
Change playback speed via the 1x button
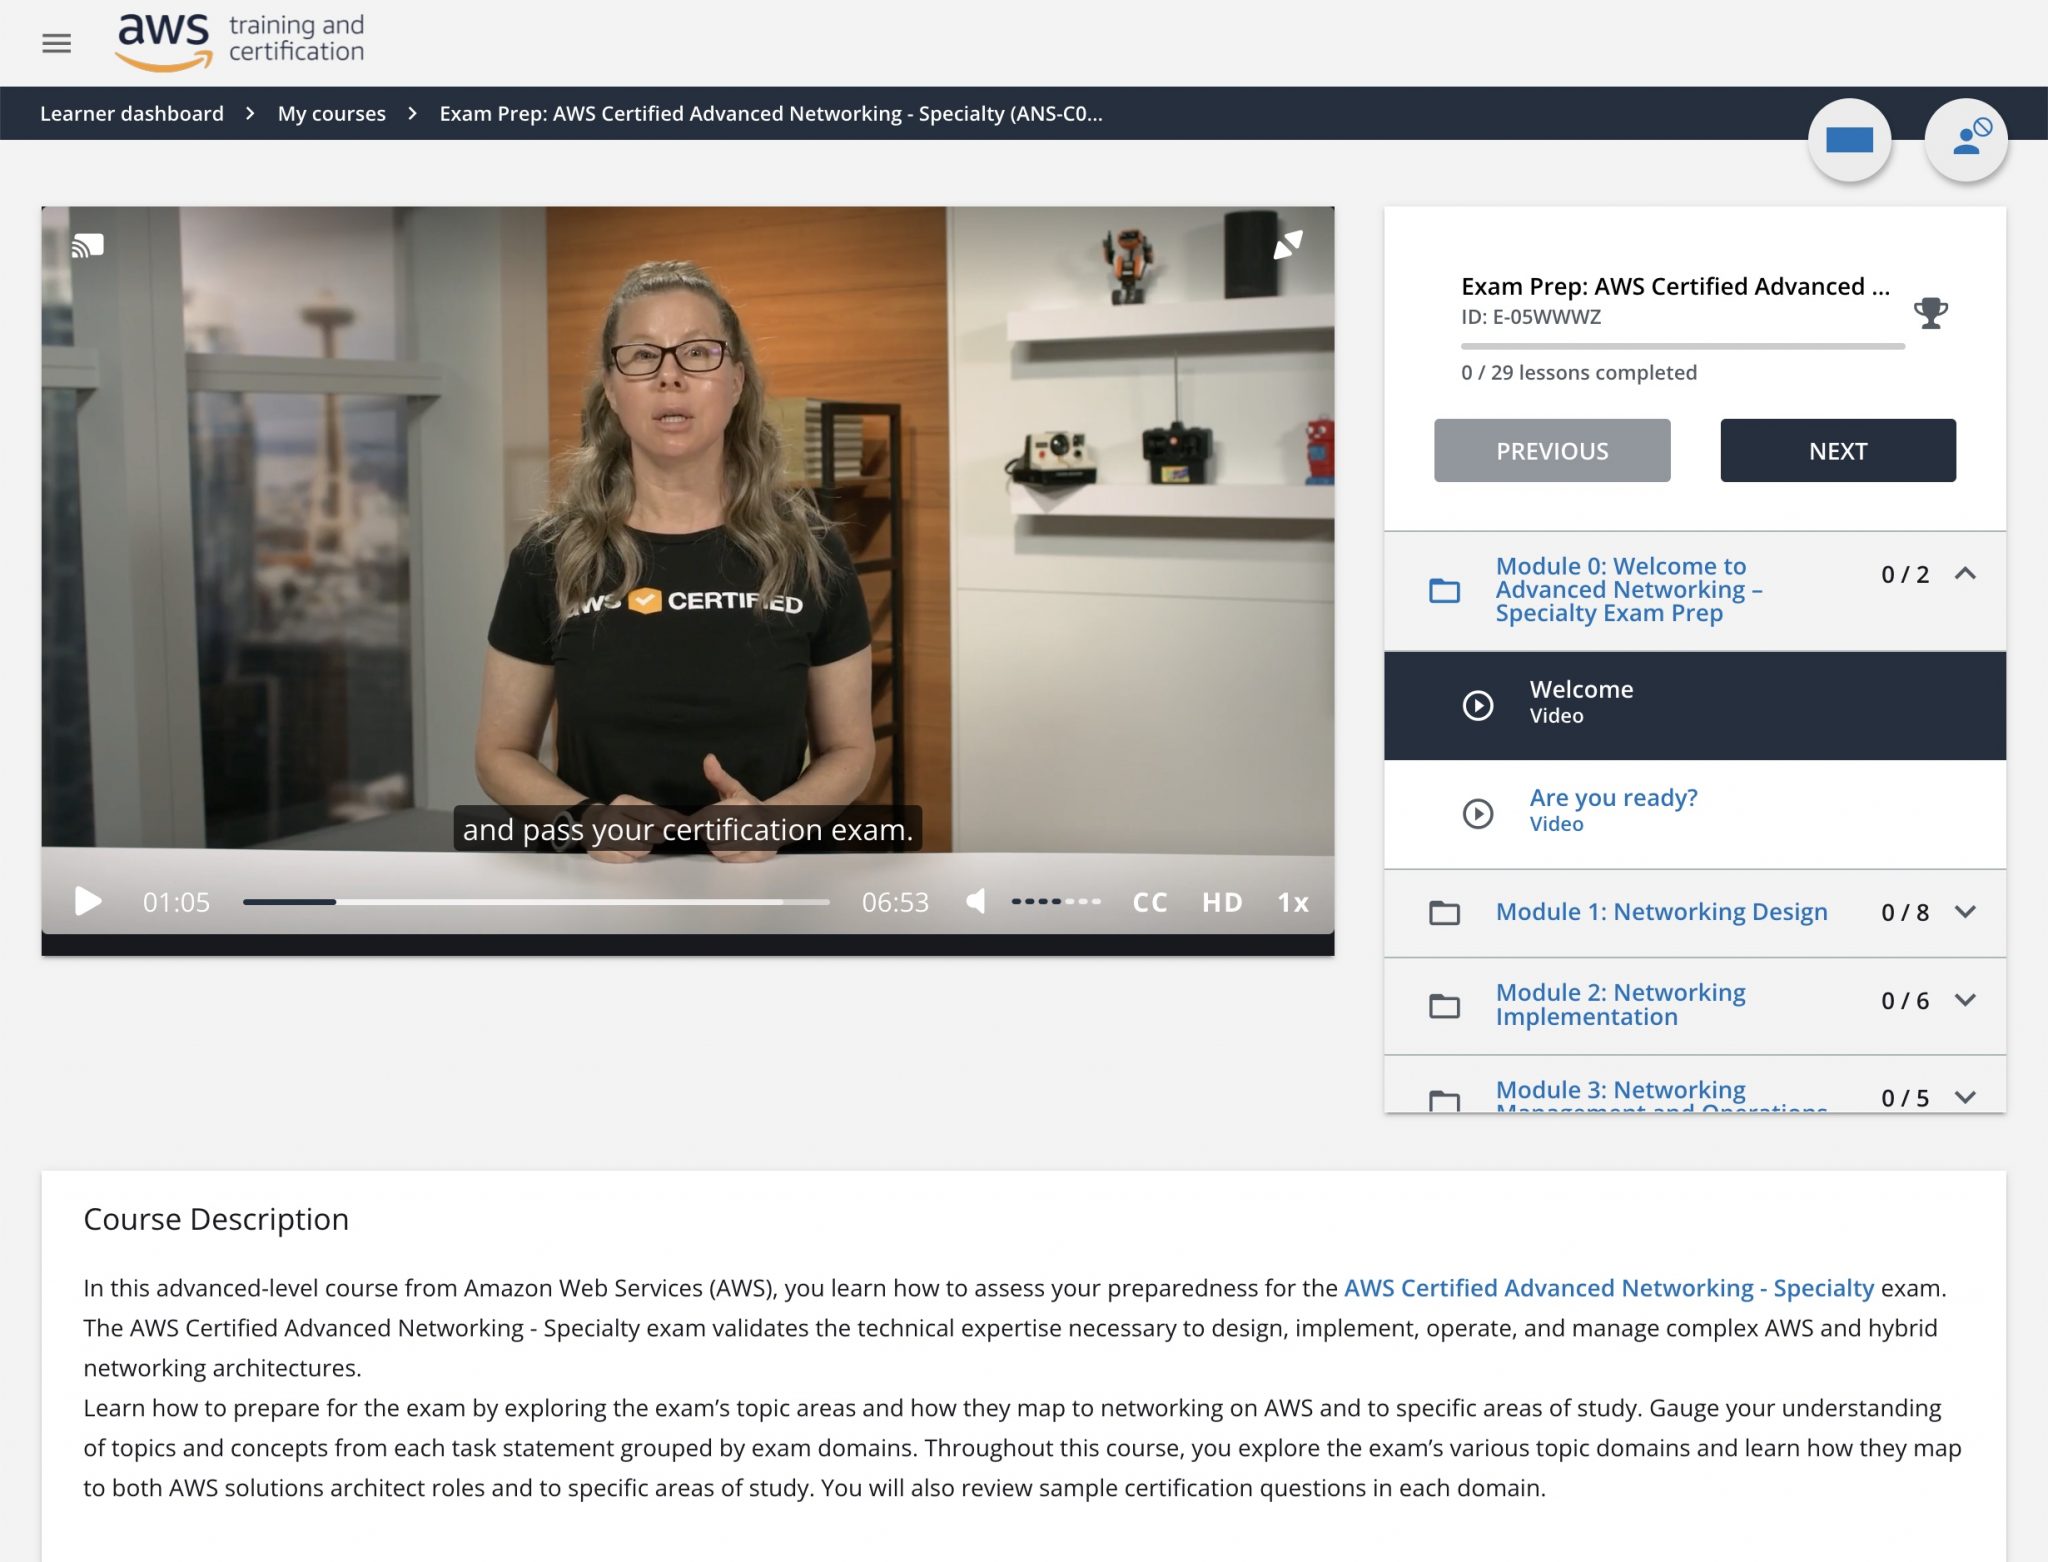point(1293,902)
